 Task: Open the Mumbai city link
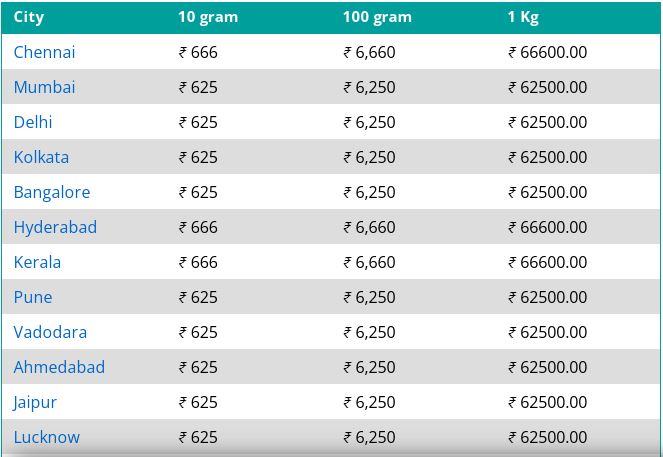coord(44,88)
